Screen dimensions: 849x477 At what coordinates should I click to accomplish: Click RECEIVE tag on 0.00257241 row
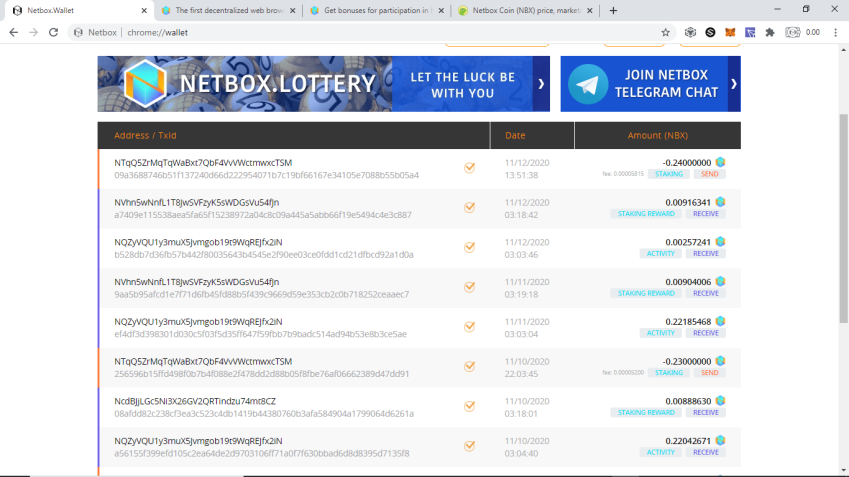[706, 253]
